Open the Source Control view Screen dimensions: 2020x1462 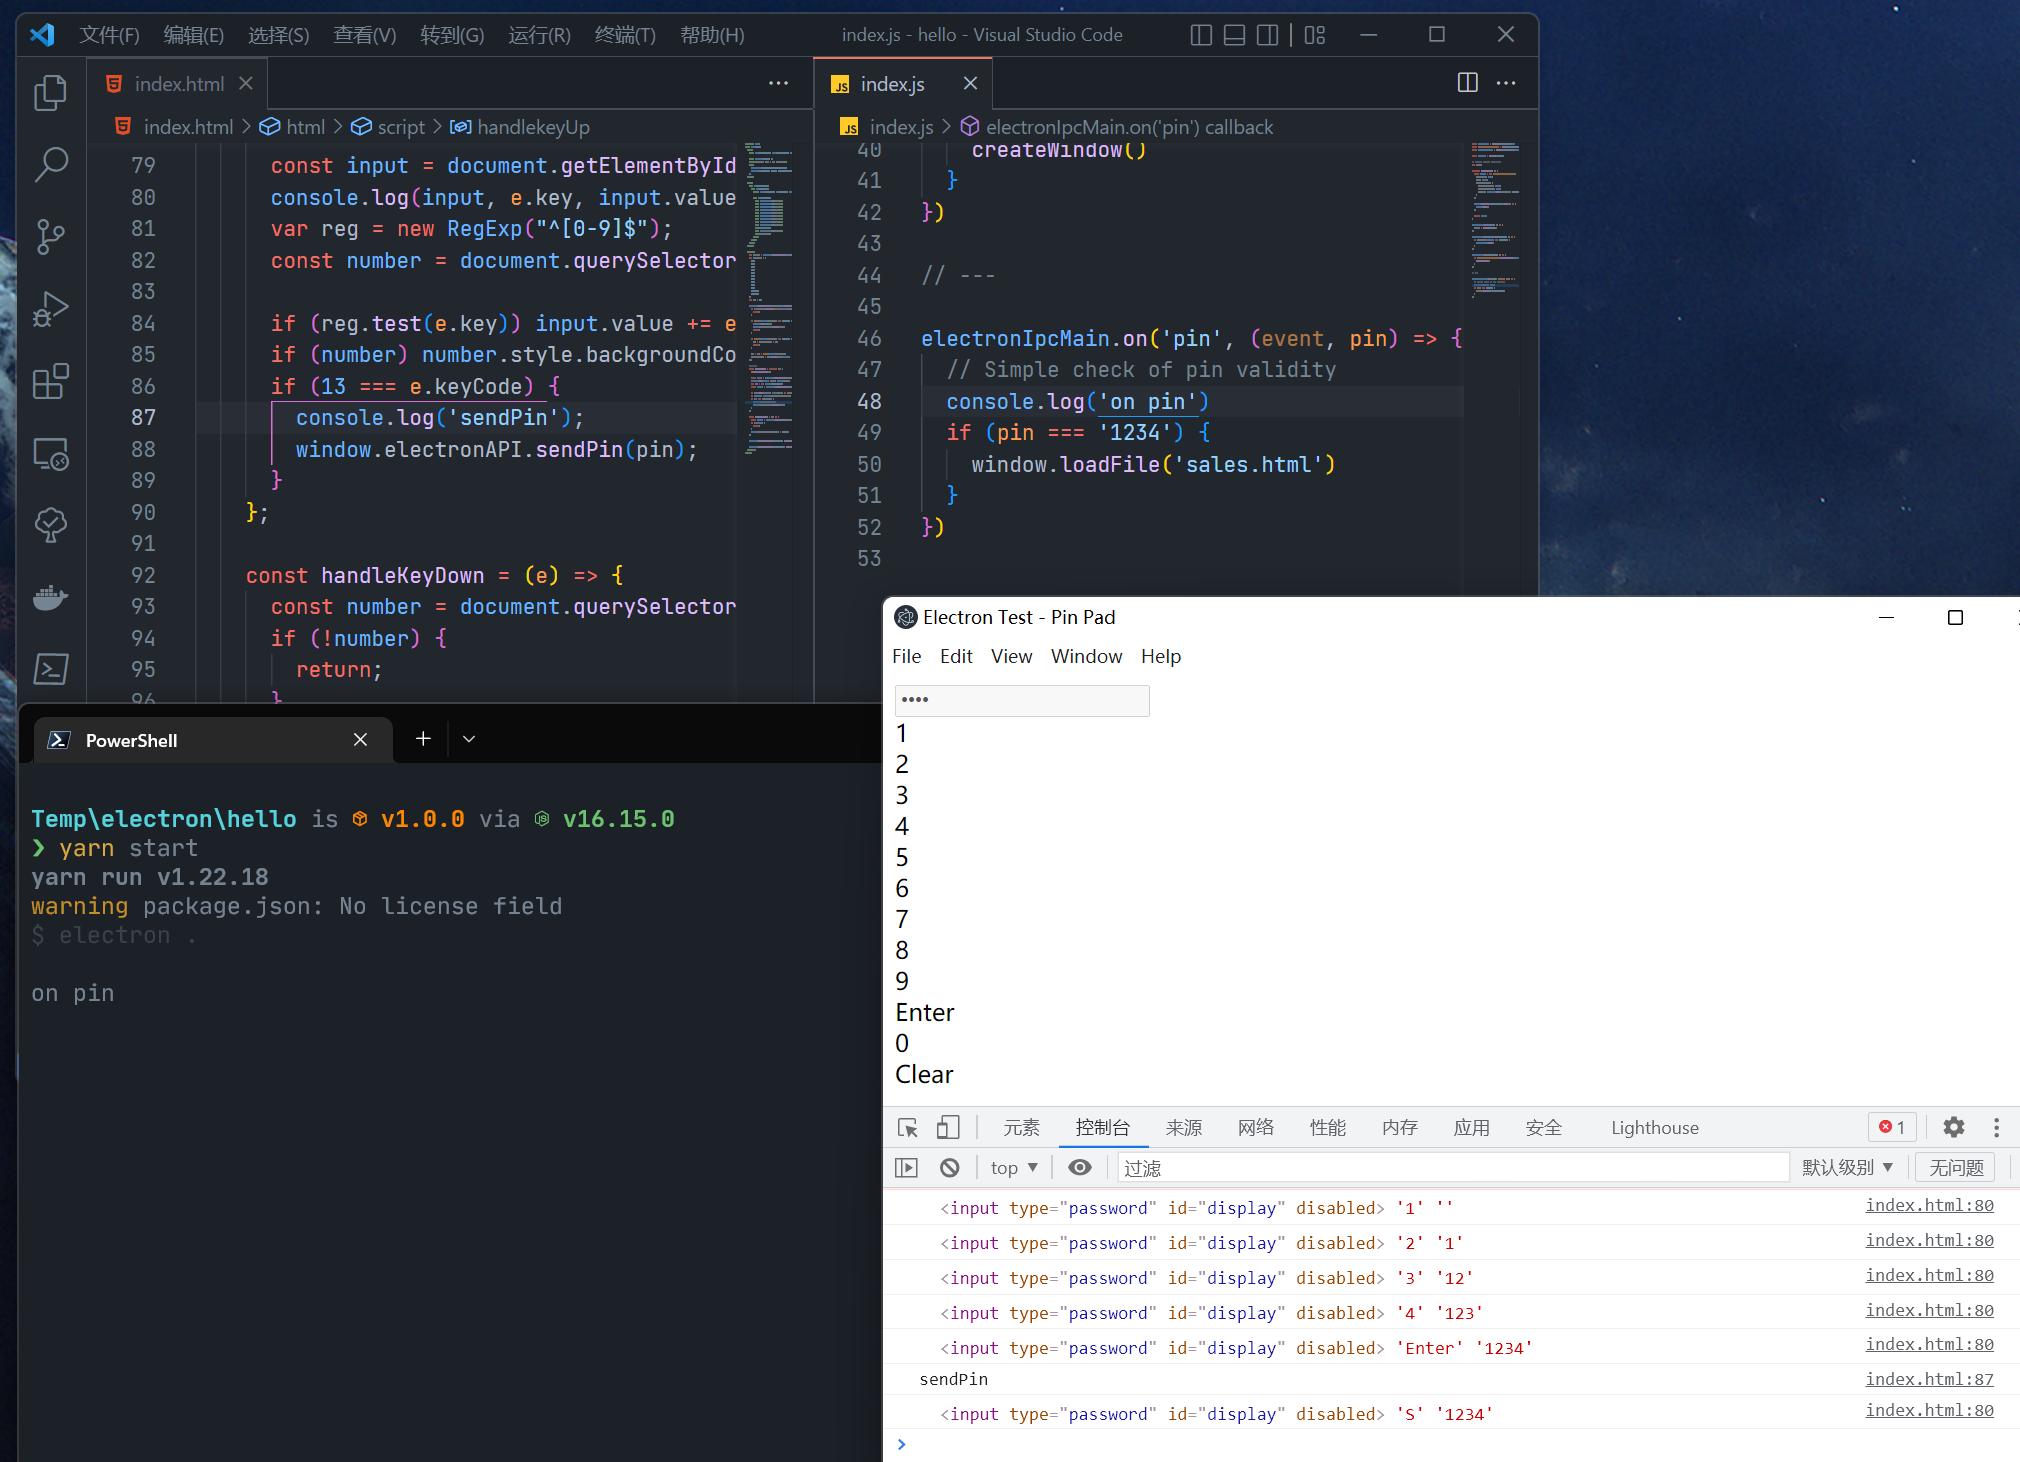point(50,236)
